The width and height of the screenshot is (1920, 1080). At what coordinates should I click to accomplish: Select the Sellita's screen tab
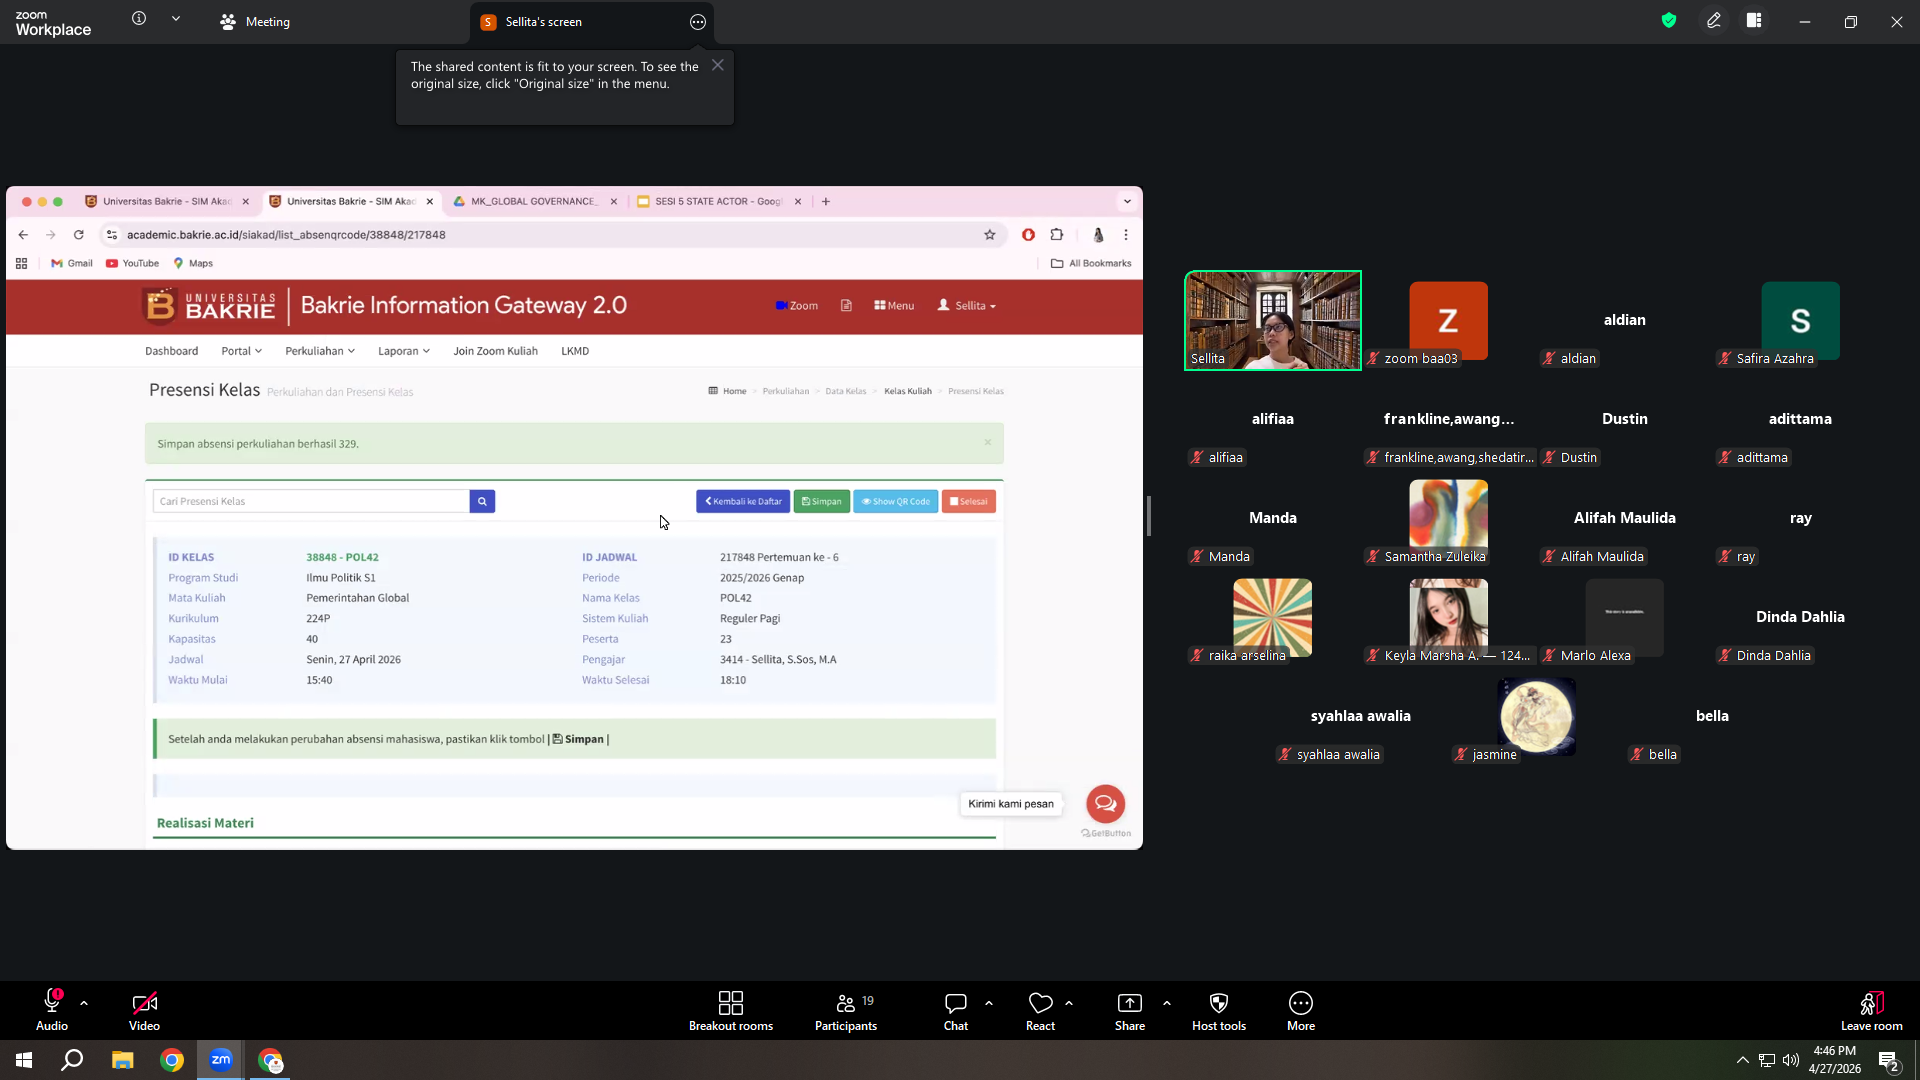(x=543, y=21)
